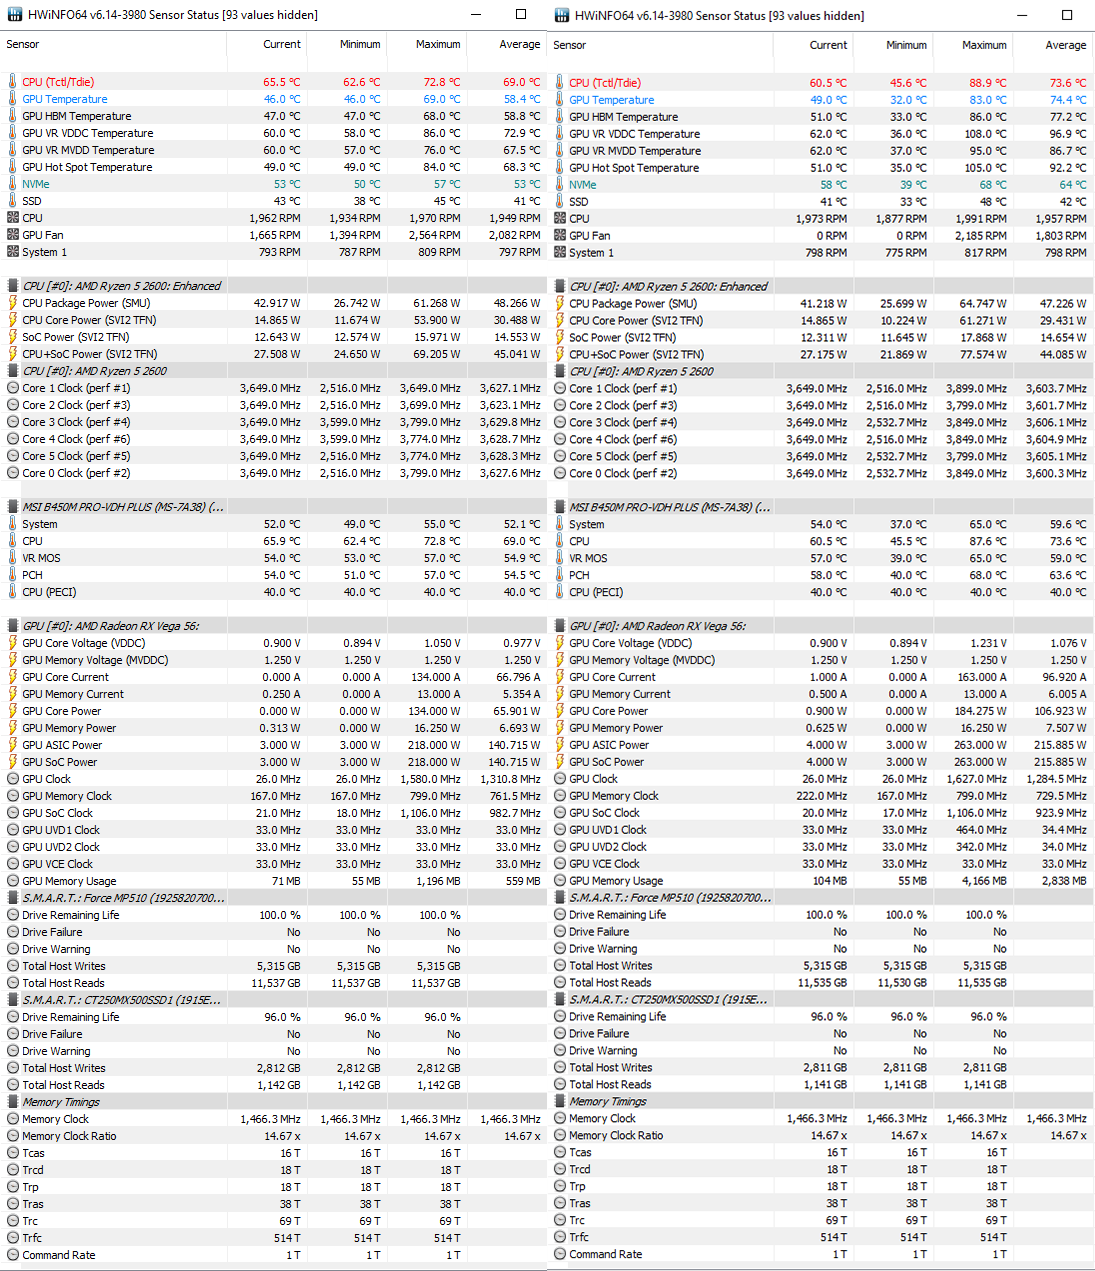Select Core 3 Clock (perf #4) row in right window

[x=821, y=423]
